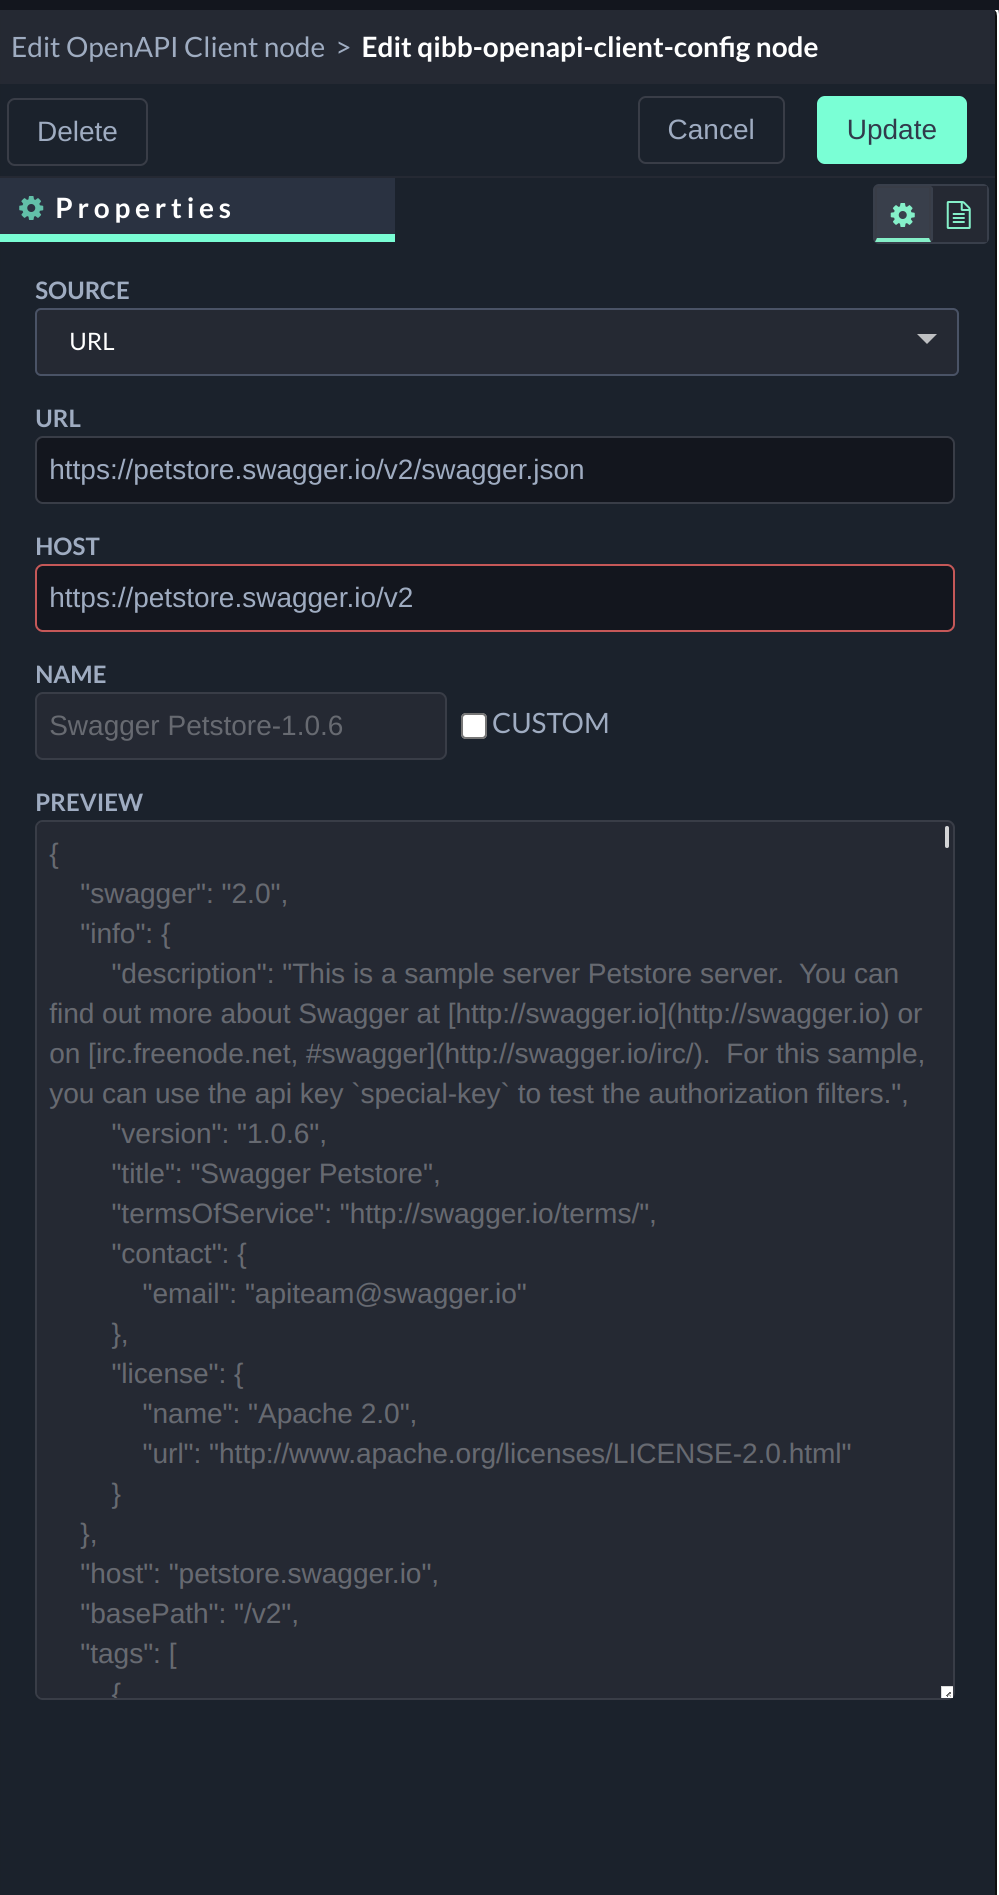Screen dimensions: 999x1895
Task: Cancel editing the config node
Action: (710, 130)
